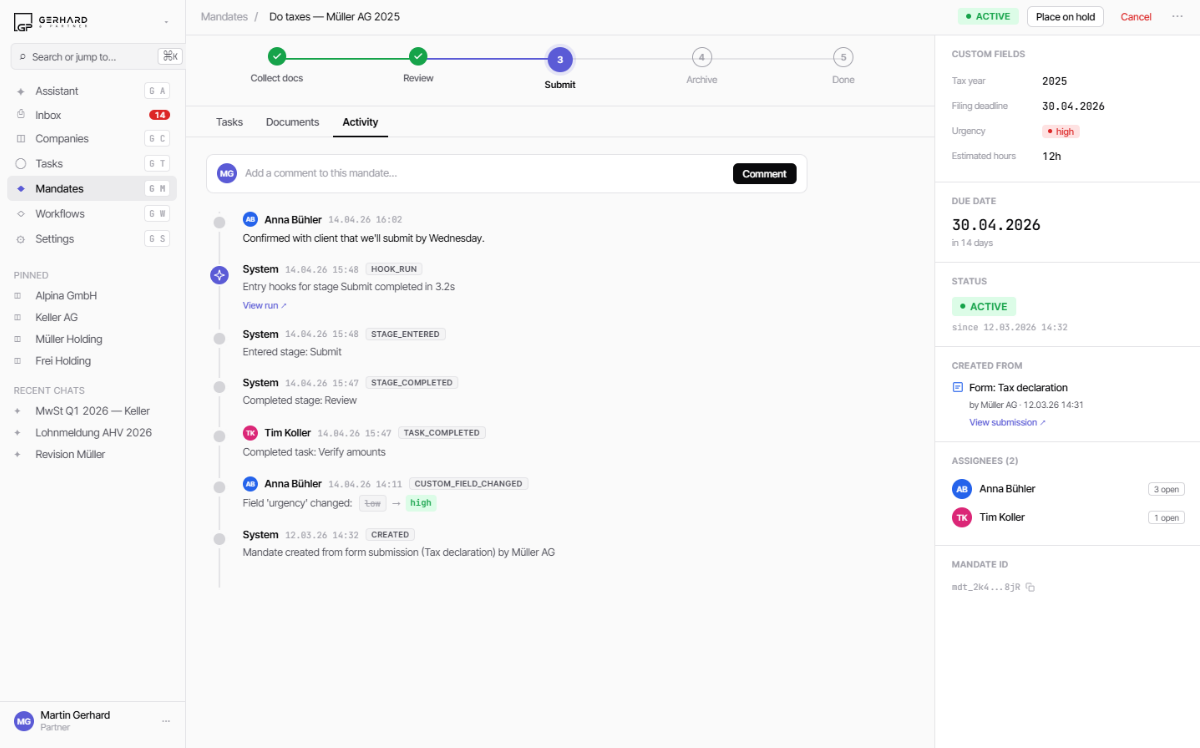Switch to the Tasks tab

tap(229, 122)
